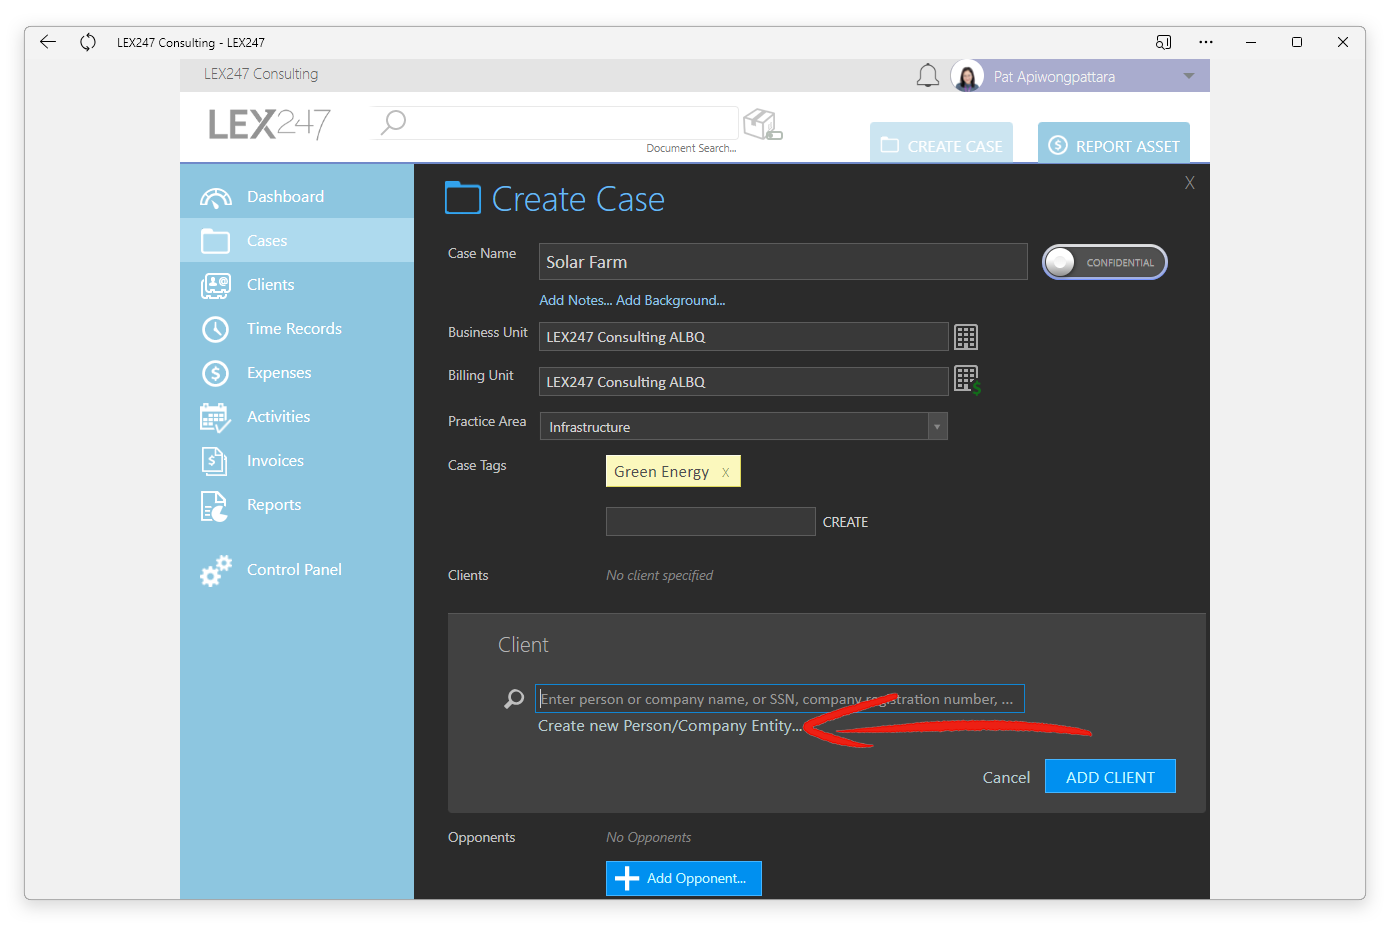The image size is (1390, 925).
Task: Focus the Case Name field
Action: [783, 262]
